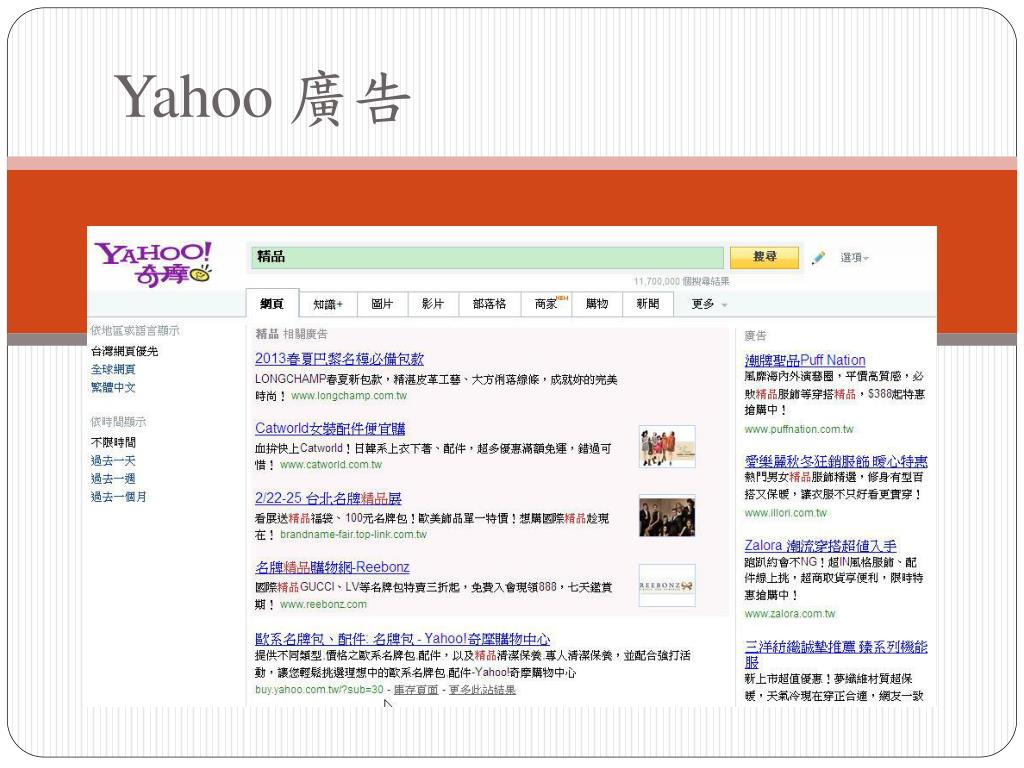Filter results by 過去一個月
Screen dimensions: 1024x768
coord(118,497)
